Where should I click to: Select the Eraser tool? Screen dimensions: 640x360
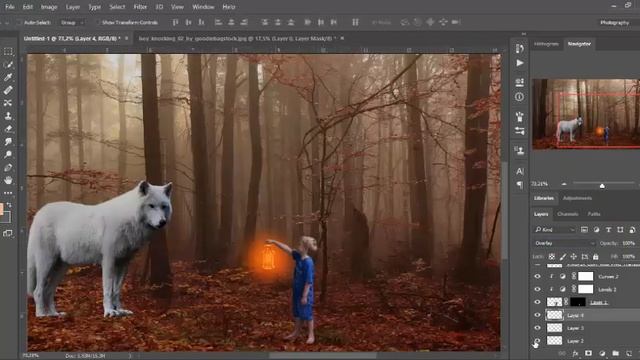pyautogui.click(x=8, y=129)
